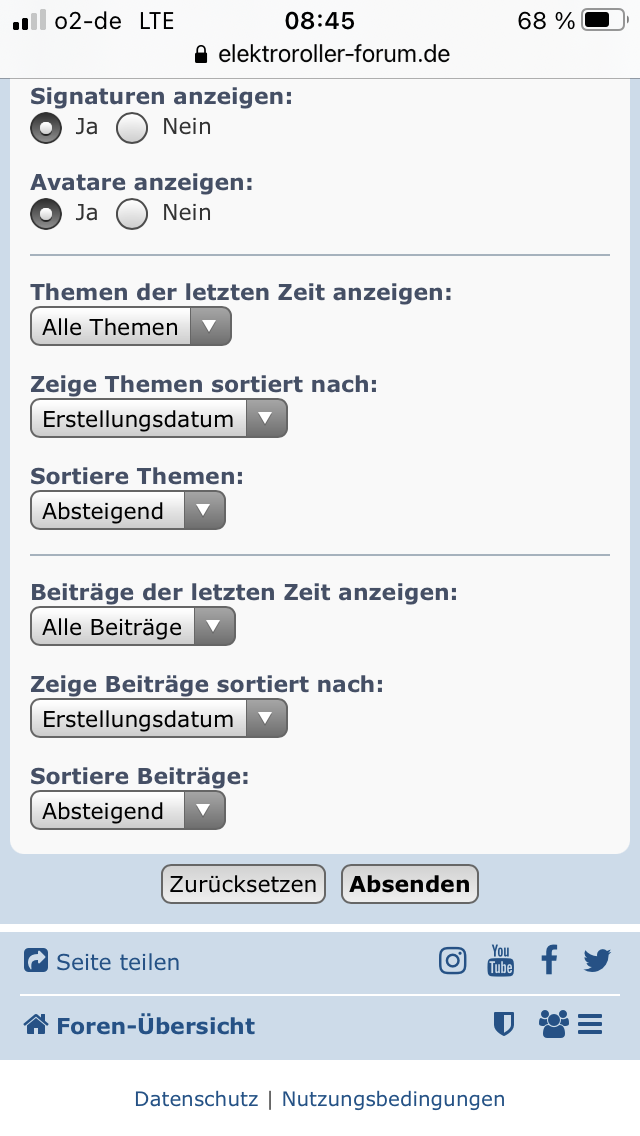This screenshot has height=1136, width=640.
Task: Open the footer hamburger menu icon
Action: click(590, 1024)
